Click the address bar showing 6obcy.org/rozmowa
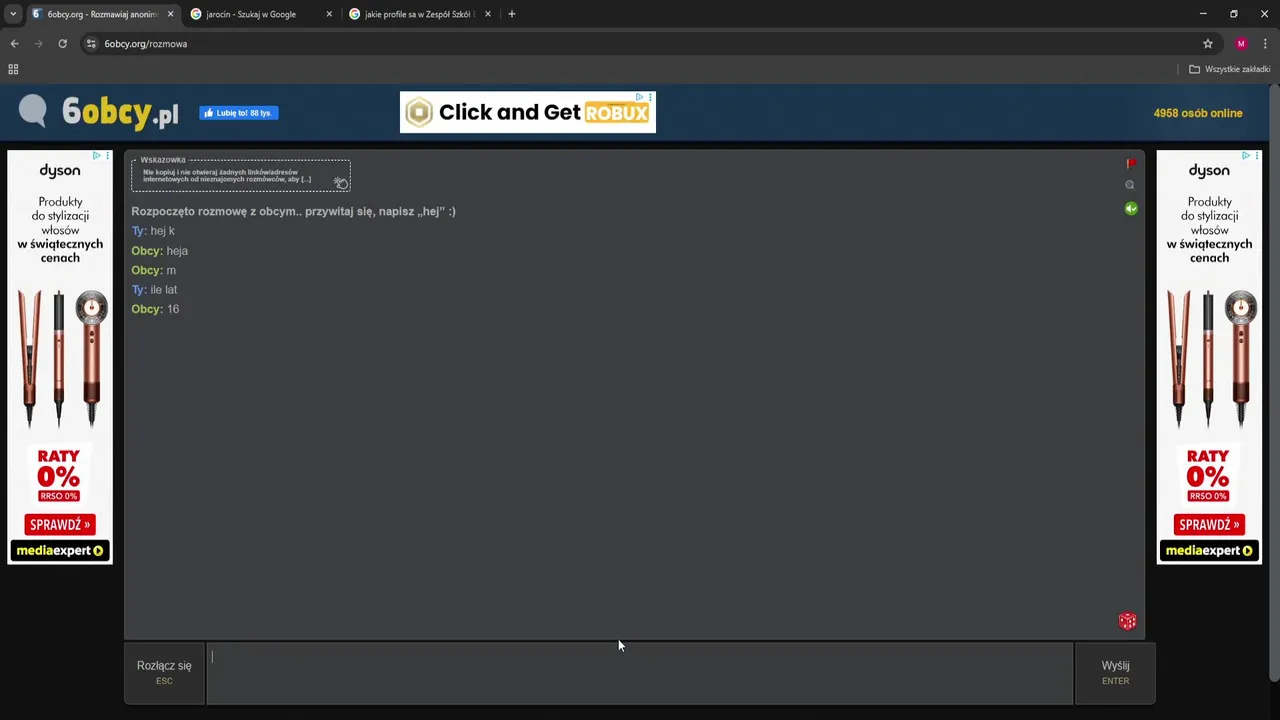The image size is (1280, 720). [x=640, y=44]
